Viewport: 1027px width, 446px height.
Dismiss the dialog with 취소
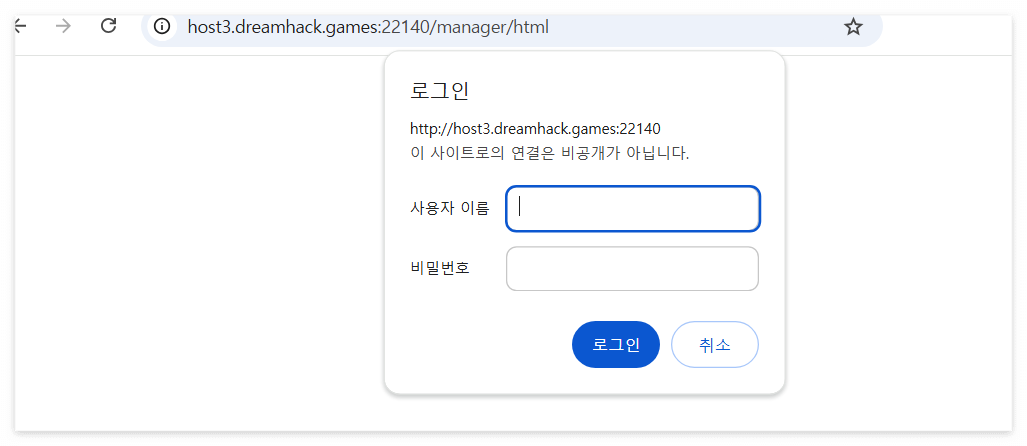tap(715, 344)
